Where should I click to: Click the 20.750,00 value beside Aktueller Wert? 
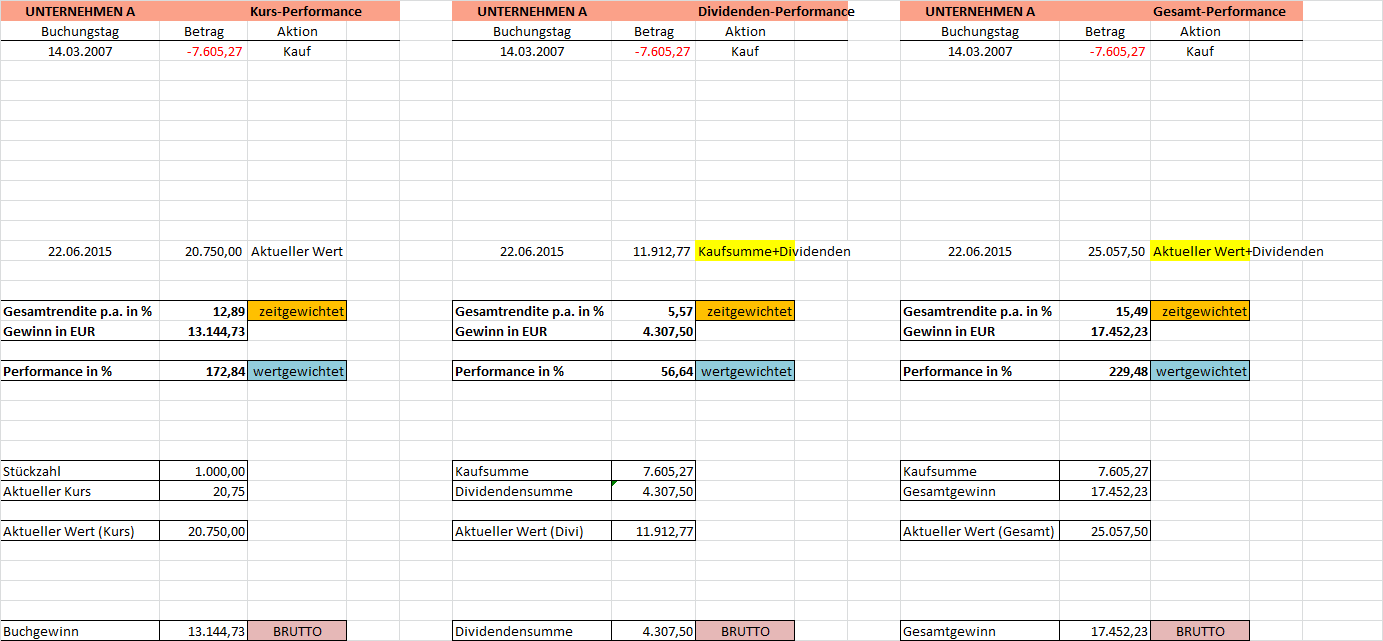tap(204, 251)
